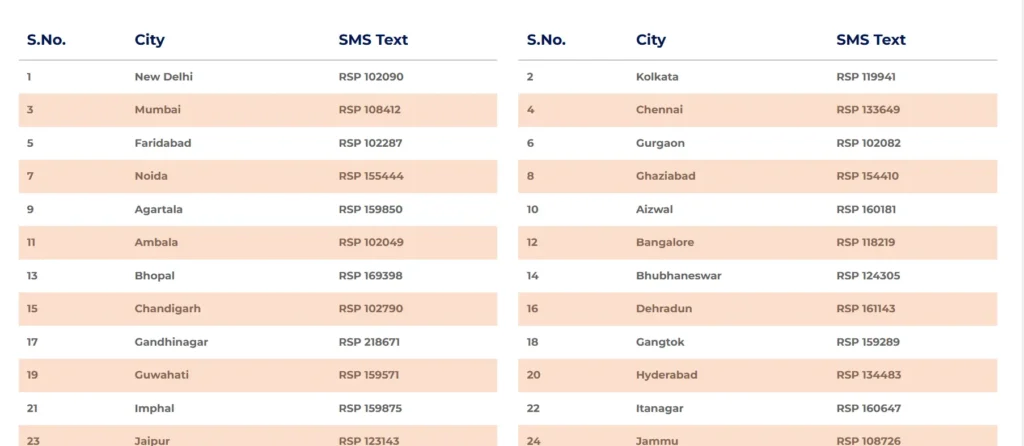
Task: Select SMS text RSP 102090
Action: point(371,76)
